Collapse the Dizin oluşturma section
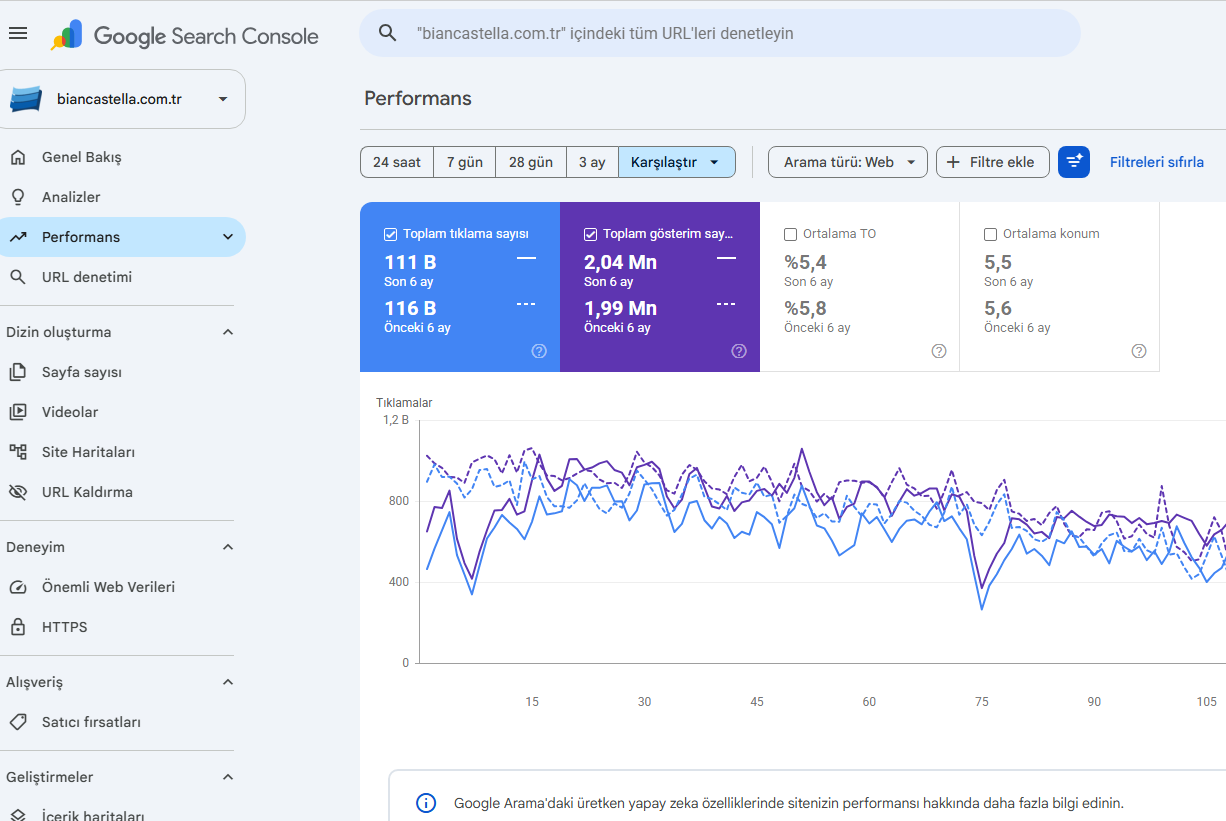This screenshot has width=1226, height=821. click(x=228, y=332)
